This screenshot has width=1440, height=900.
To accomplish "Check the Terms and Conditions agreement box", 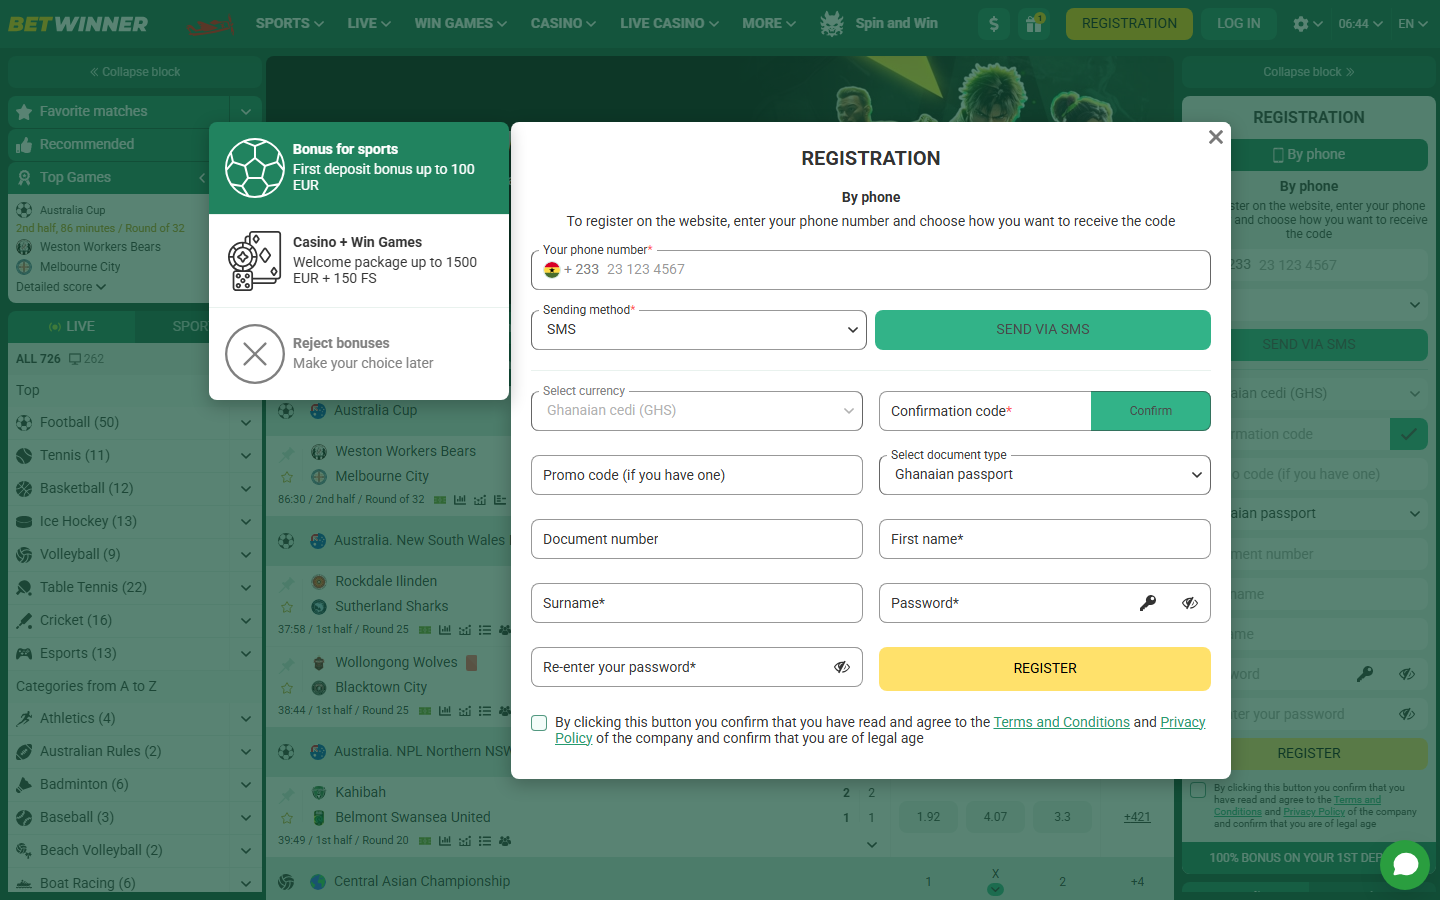I will tap(539, 723).
